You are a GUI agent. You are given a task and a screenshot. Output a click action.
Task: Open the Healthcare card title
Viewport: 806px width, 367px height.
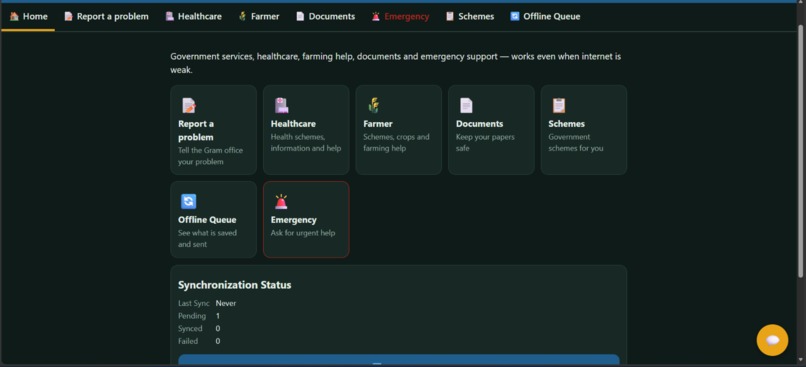click(x=293, y=124)
